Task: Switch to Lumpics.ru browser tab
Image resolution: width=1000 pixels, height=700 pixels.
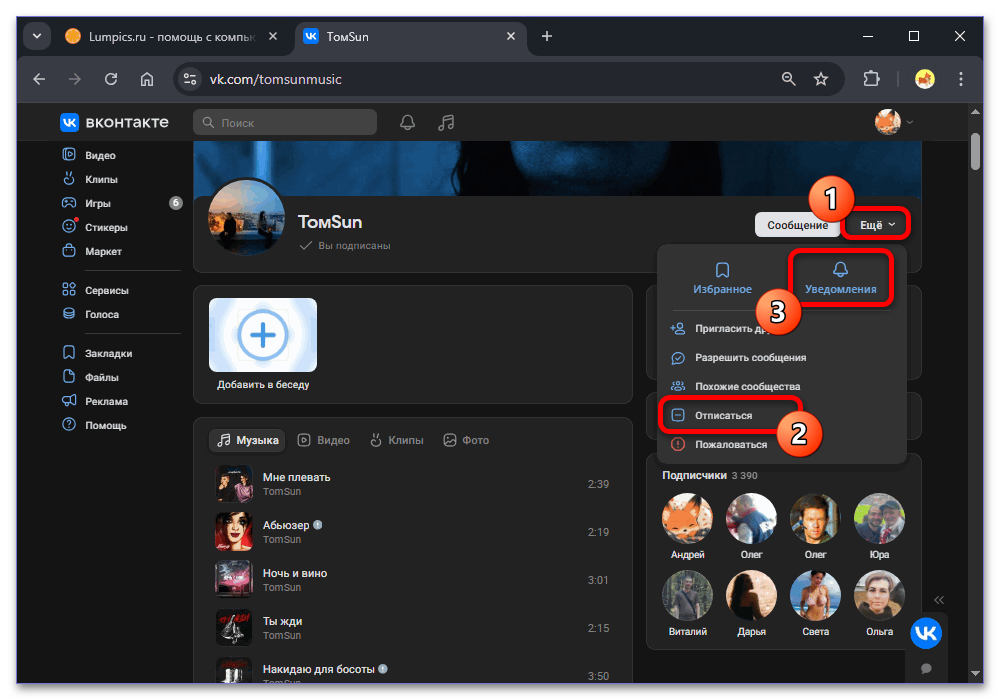Action: (x=172, y=36)
